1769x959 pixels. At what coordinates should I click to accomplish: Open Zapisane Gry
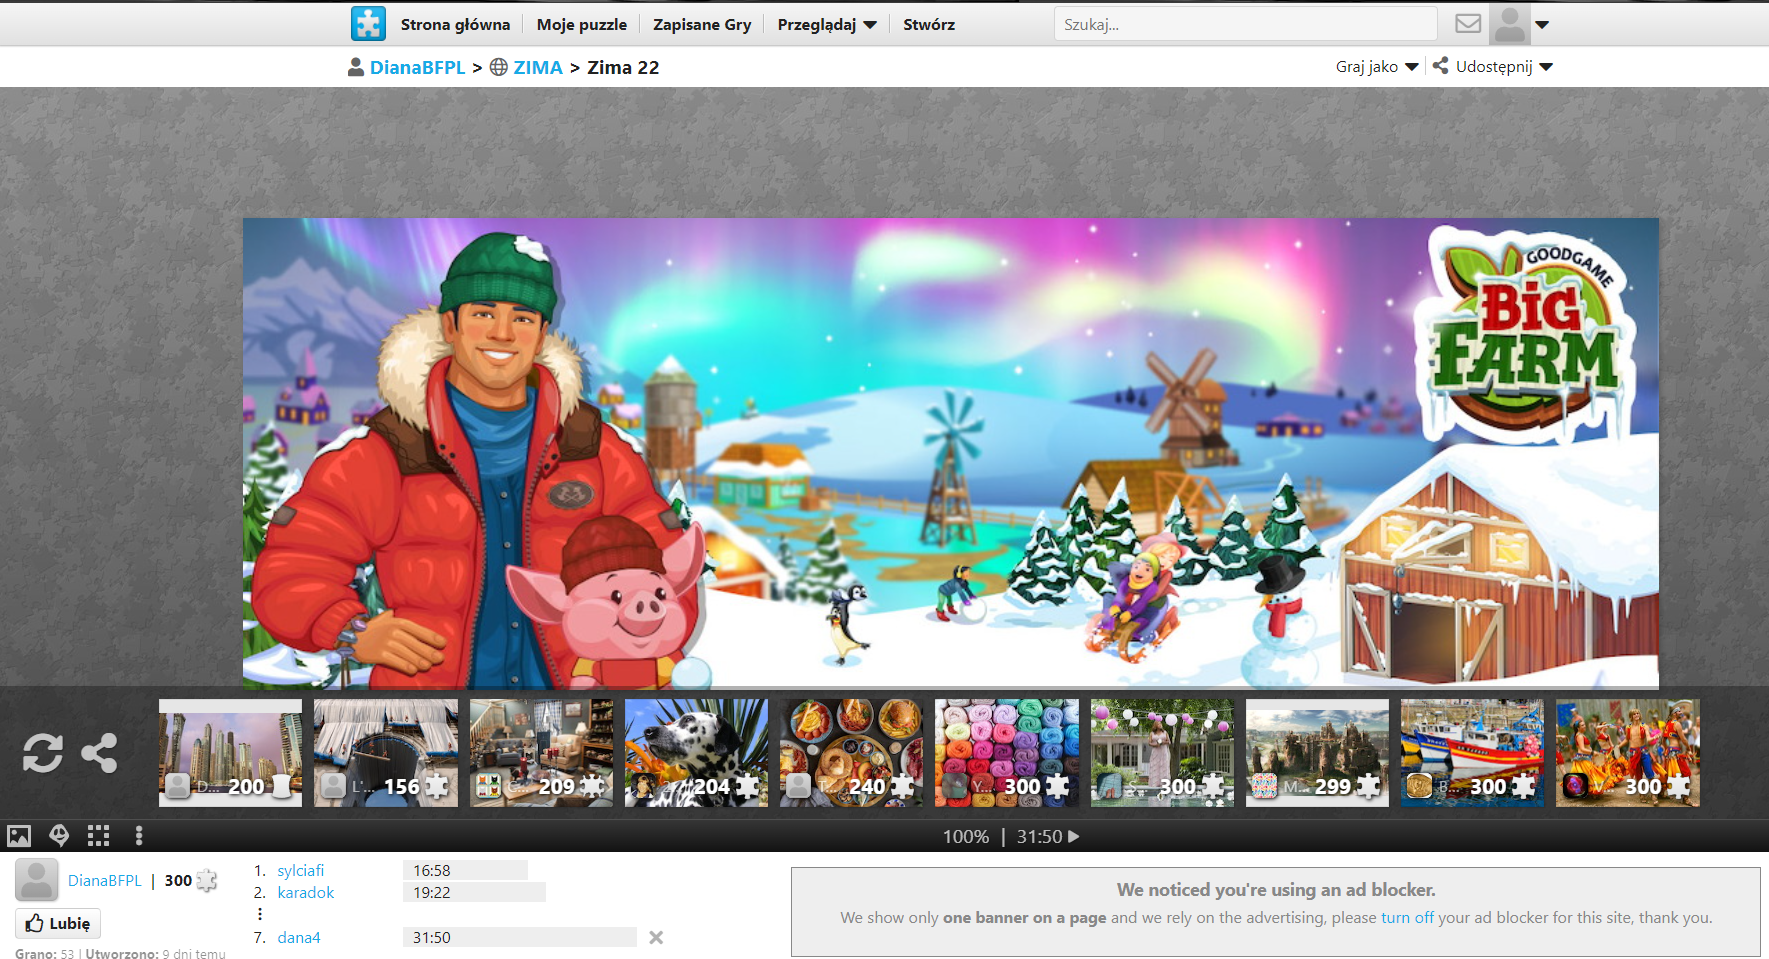(x=702, y=25)
